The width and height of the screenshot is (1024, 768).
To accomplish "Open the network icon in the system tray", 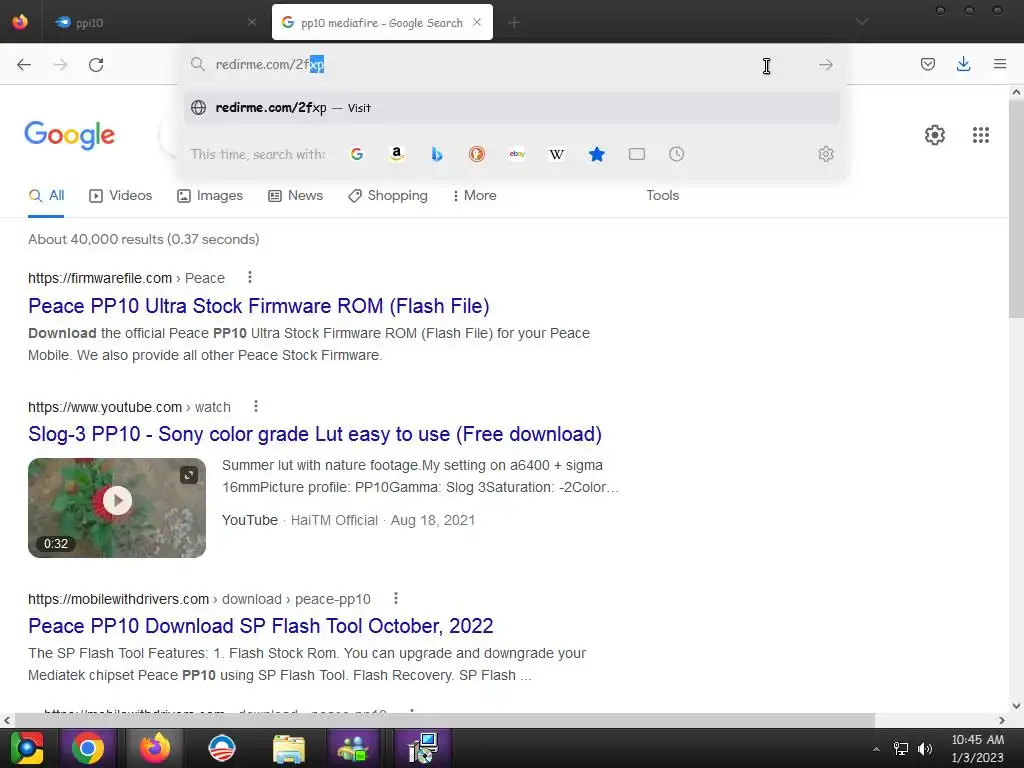I will (901, 748).
